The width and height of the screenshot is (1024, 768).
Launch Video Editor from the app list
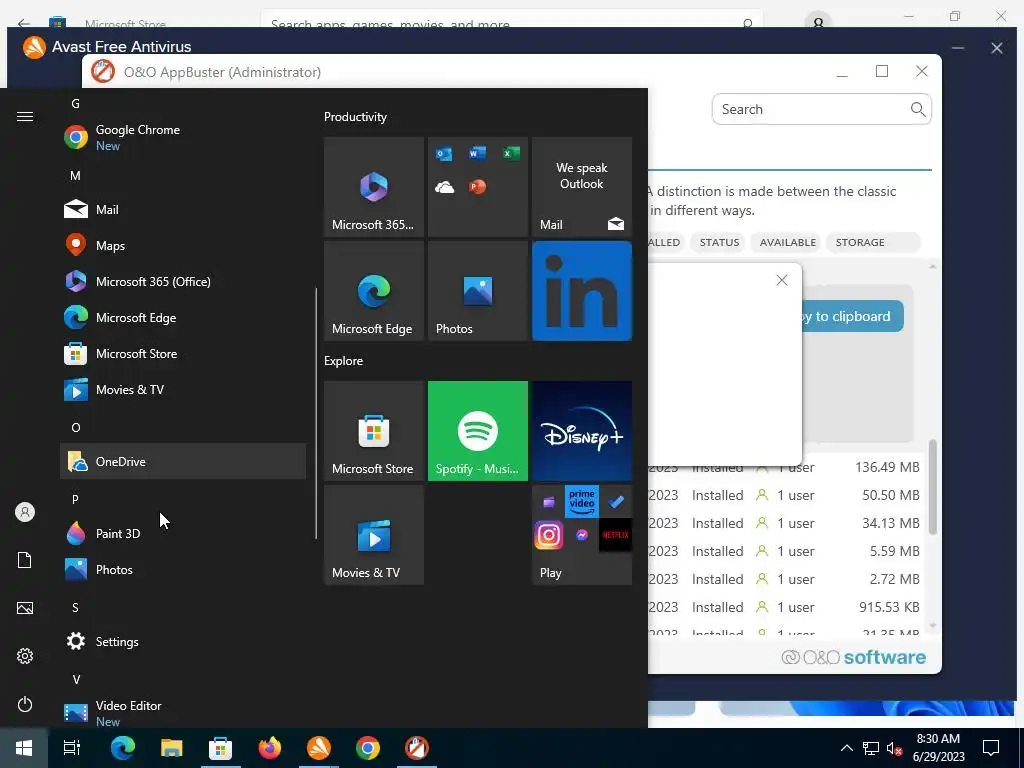click(x=183, y=712)
